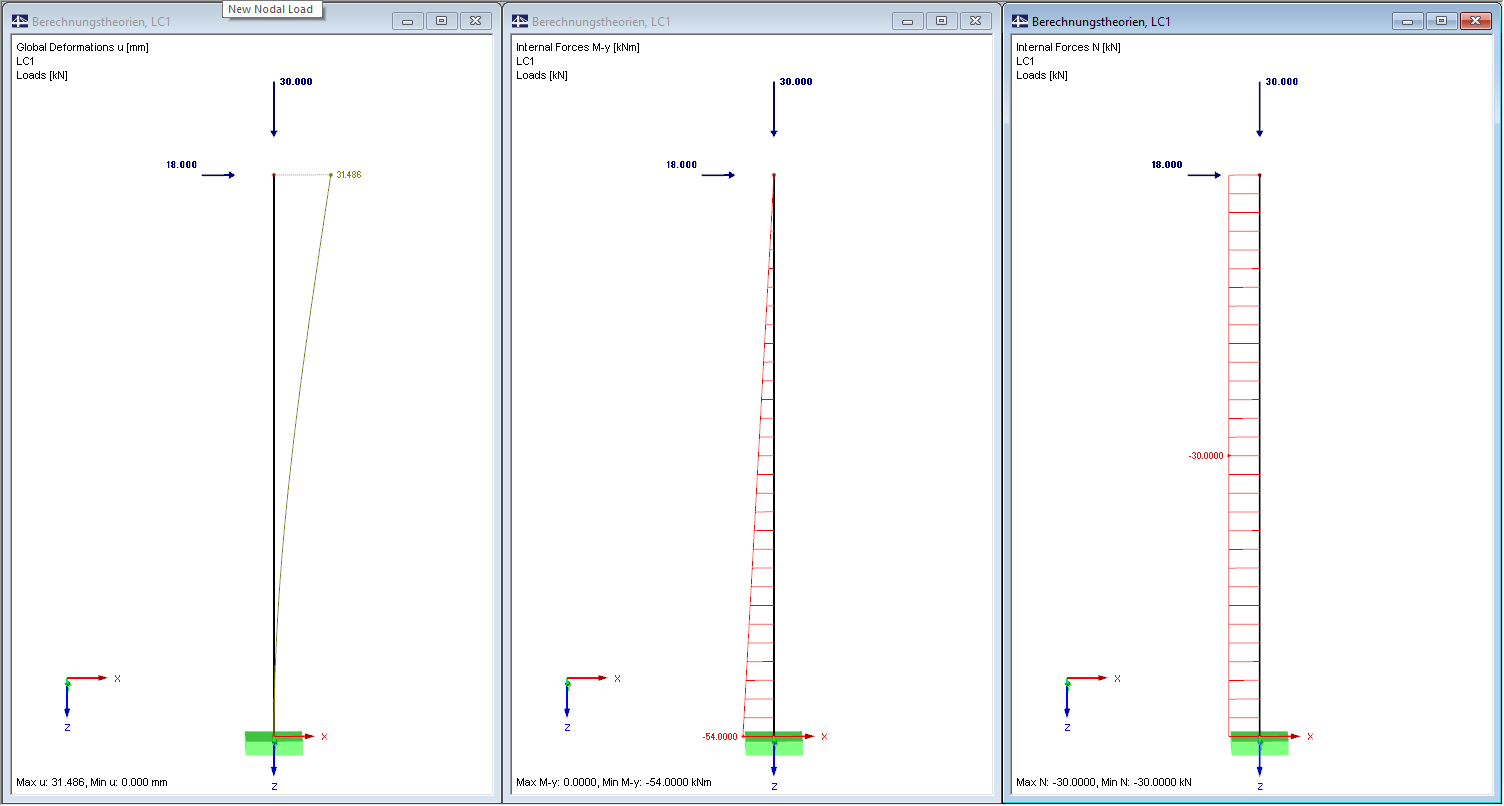Click app icon in right window title bar
Image resolution: width=1504 pixels, height=806 pixels.
tap(1020, 21)
